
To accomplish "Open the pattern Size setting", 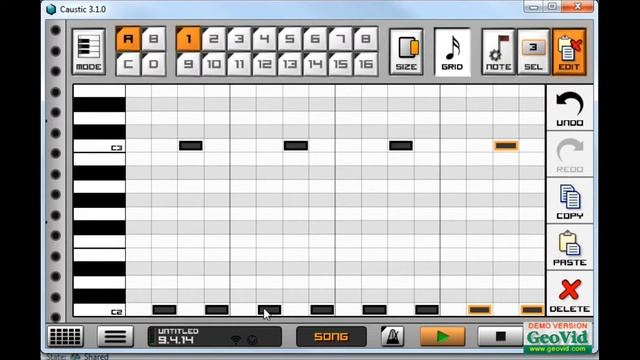I will coord(406,52).
